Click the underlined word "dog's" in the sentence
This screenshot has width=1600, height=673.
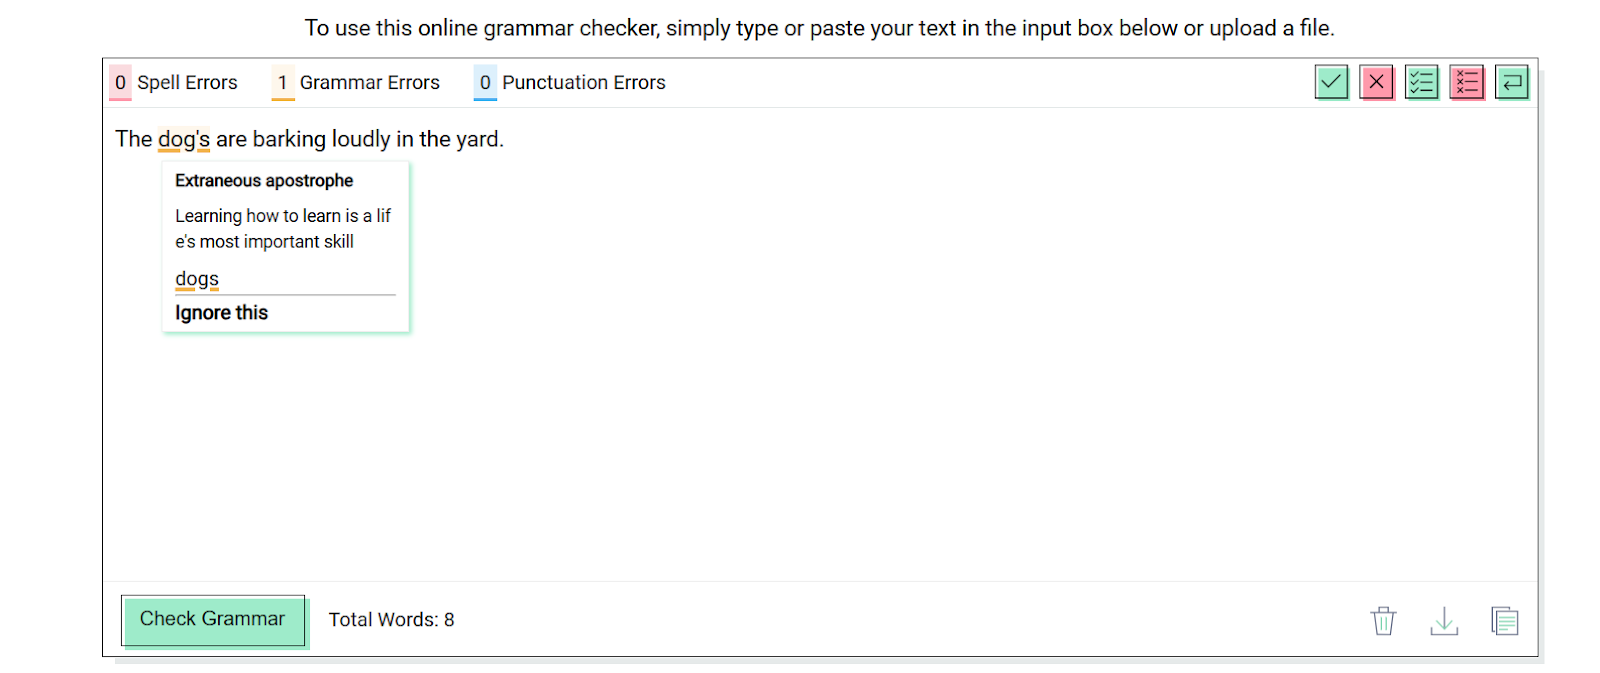coord(184,139)
